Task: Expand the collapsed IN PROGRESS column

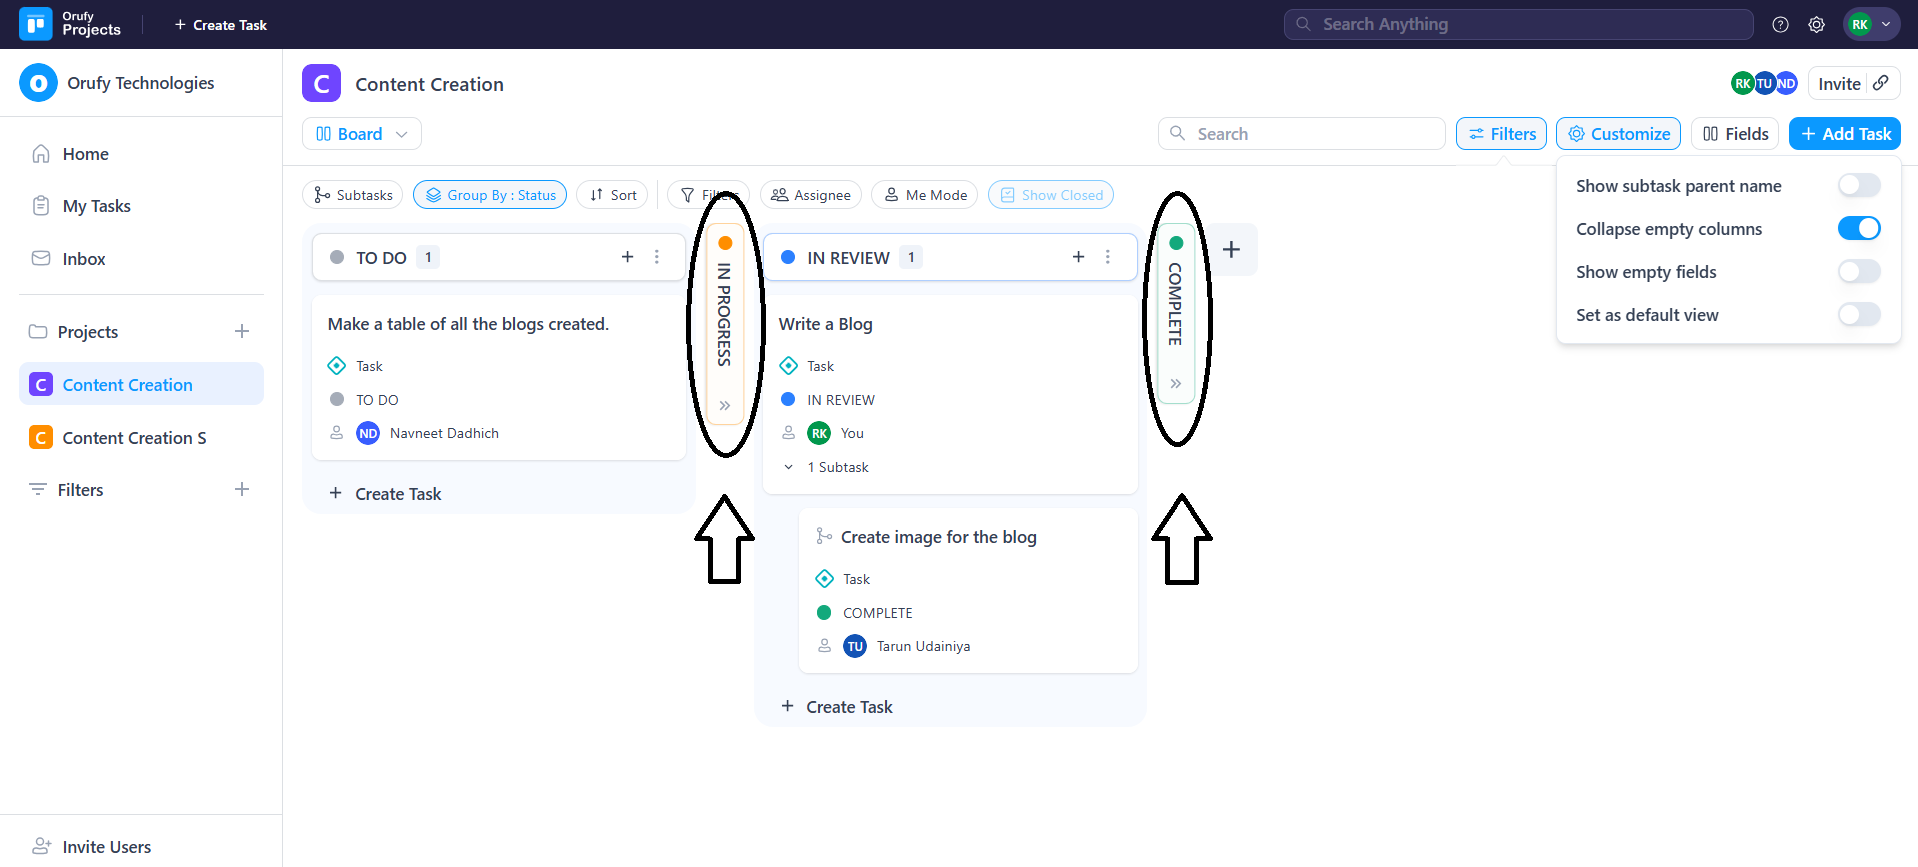Action: coord(725,405)
